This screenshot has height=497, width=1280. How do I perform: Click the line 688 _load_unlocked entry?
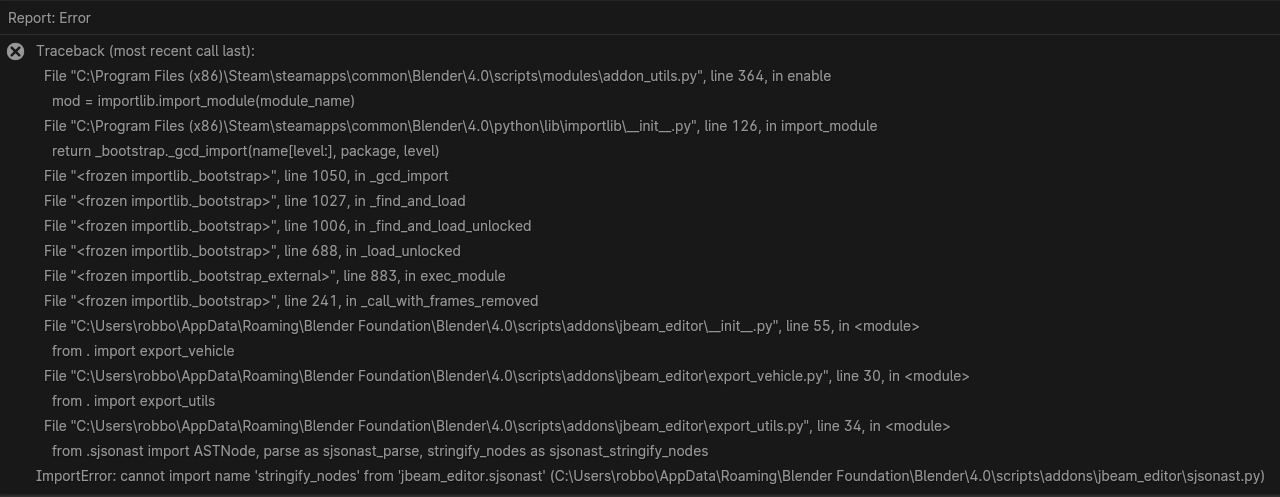coord(252,251)
